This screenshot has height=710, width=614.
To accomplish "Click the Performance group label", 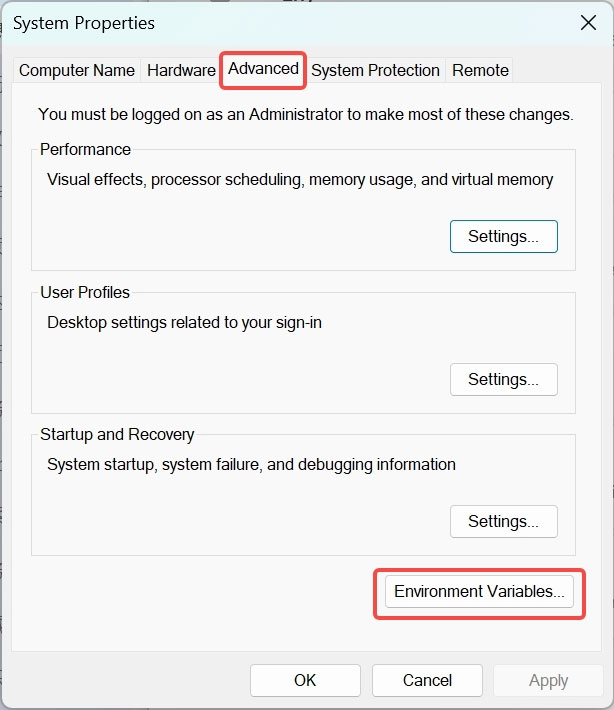I will tap(85, 149).
